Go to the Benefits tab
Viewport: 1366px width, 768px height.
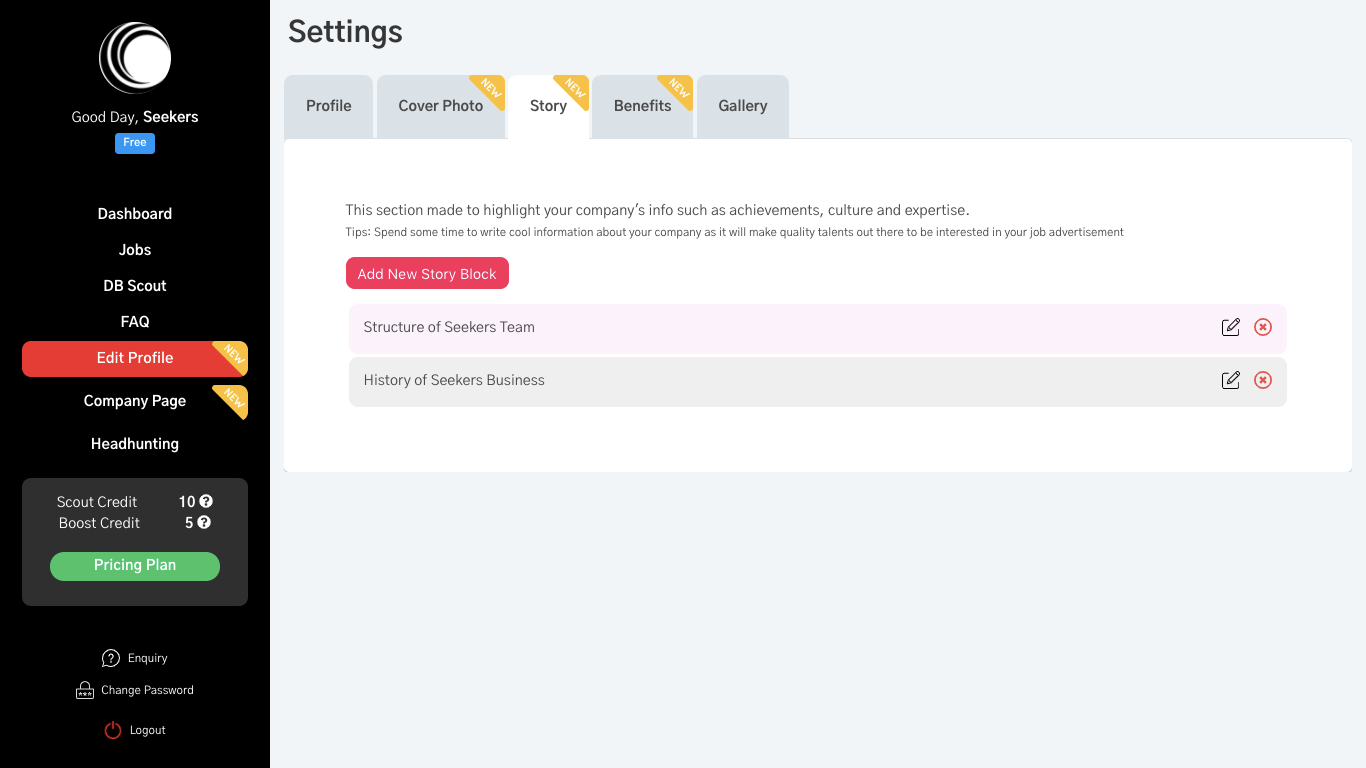click(x=643, y=106)
